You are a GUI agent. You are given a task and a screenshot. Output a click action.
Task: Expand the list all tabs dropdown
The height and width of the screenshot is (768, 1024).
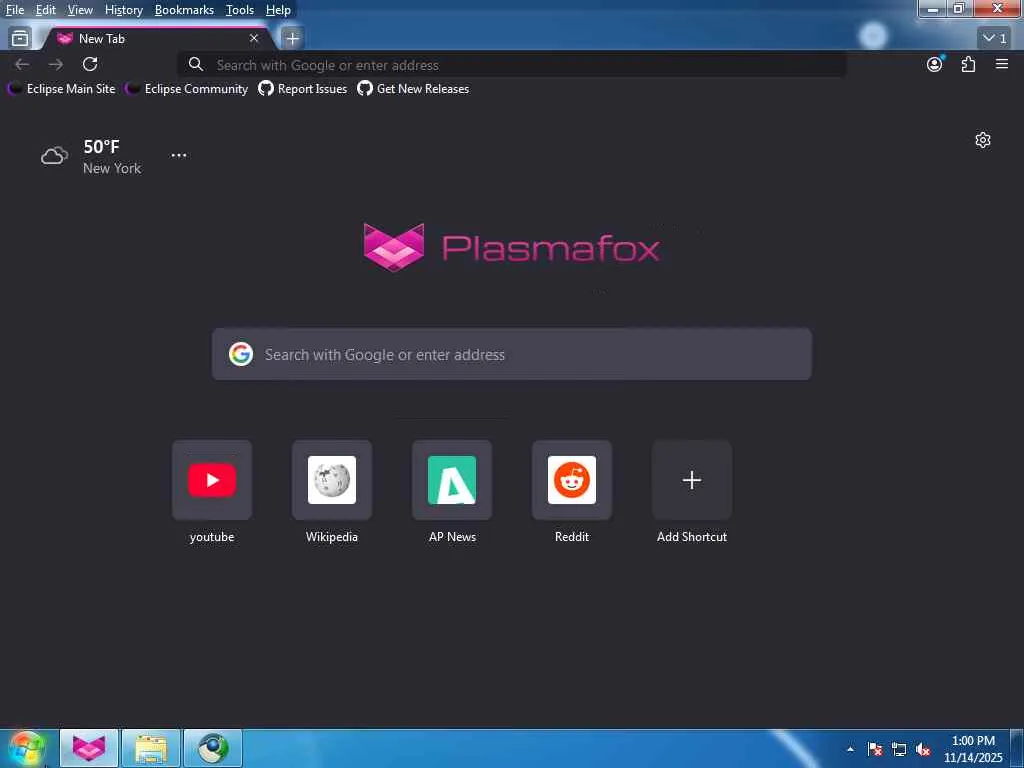point(995,39)
